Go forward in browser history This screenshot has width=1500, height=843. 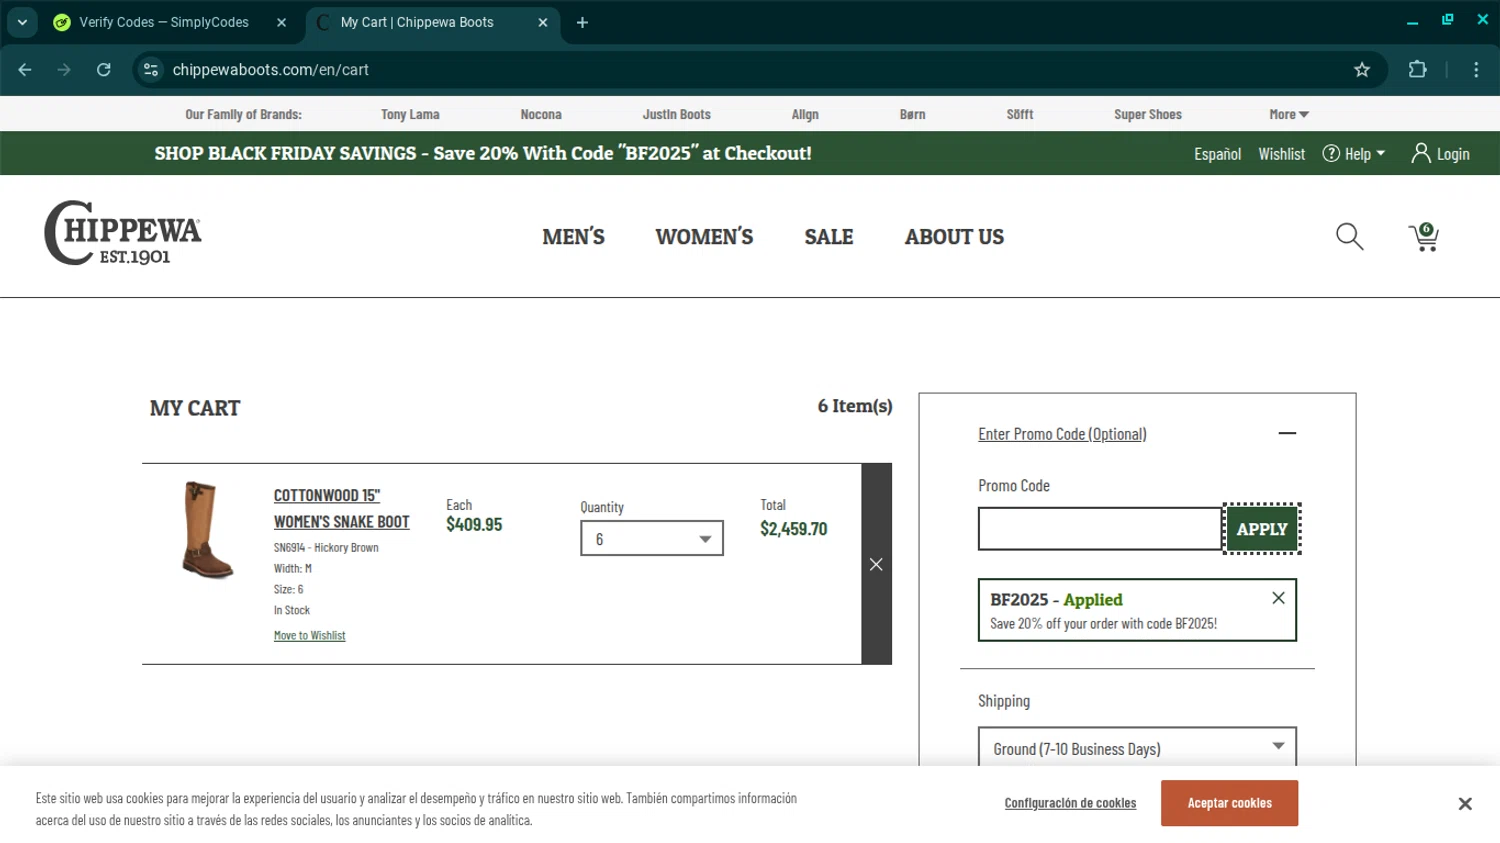(x=64, y=70)
